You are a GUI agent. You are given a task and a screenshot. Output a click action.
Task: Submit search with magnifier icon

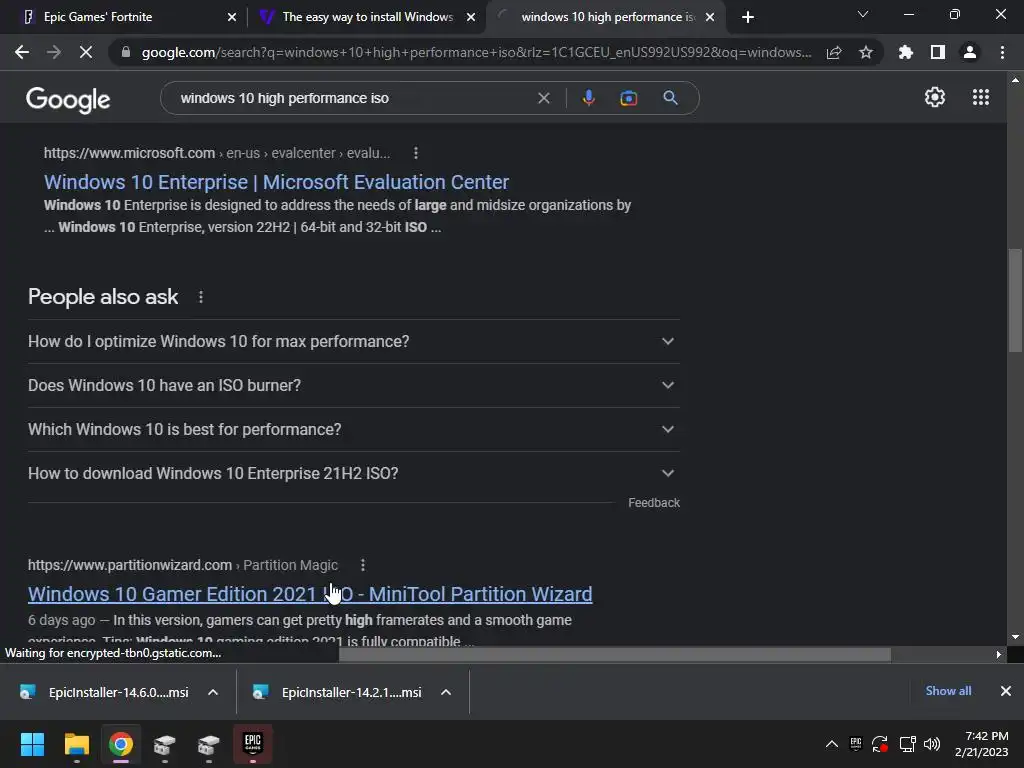(x=670, y=98)
